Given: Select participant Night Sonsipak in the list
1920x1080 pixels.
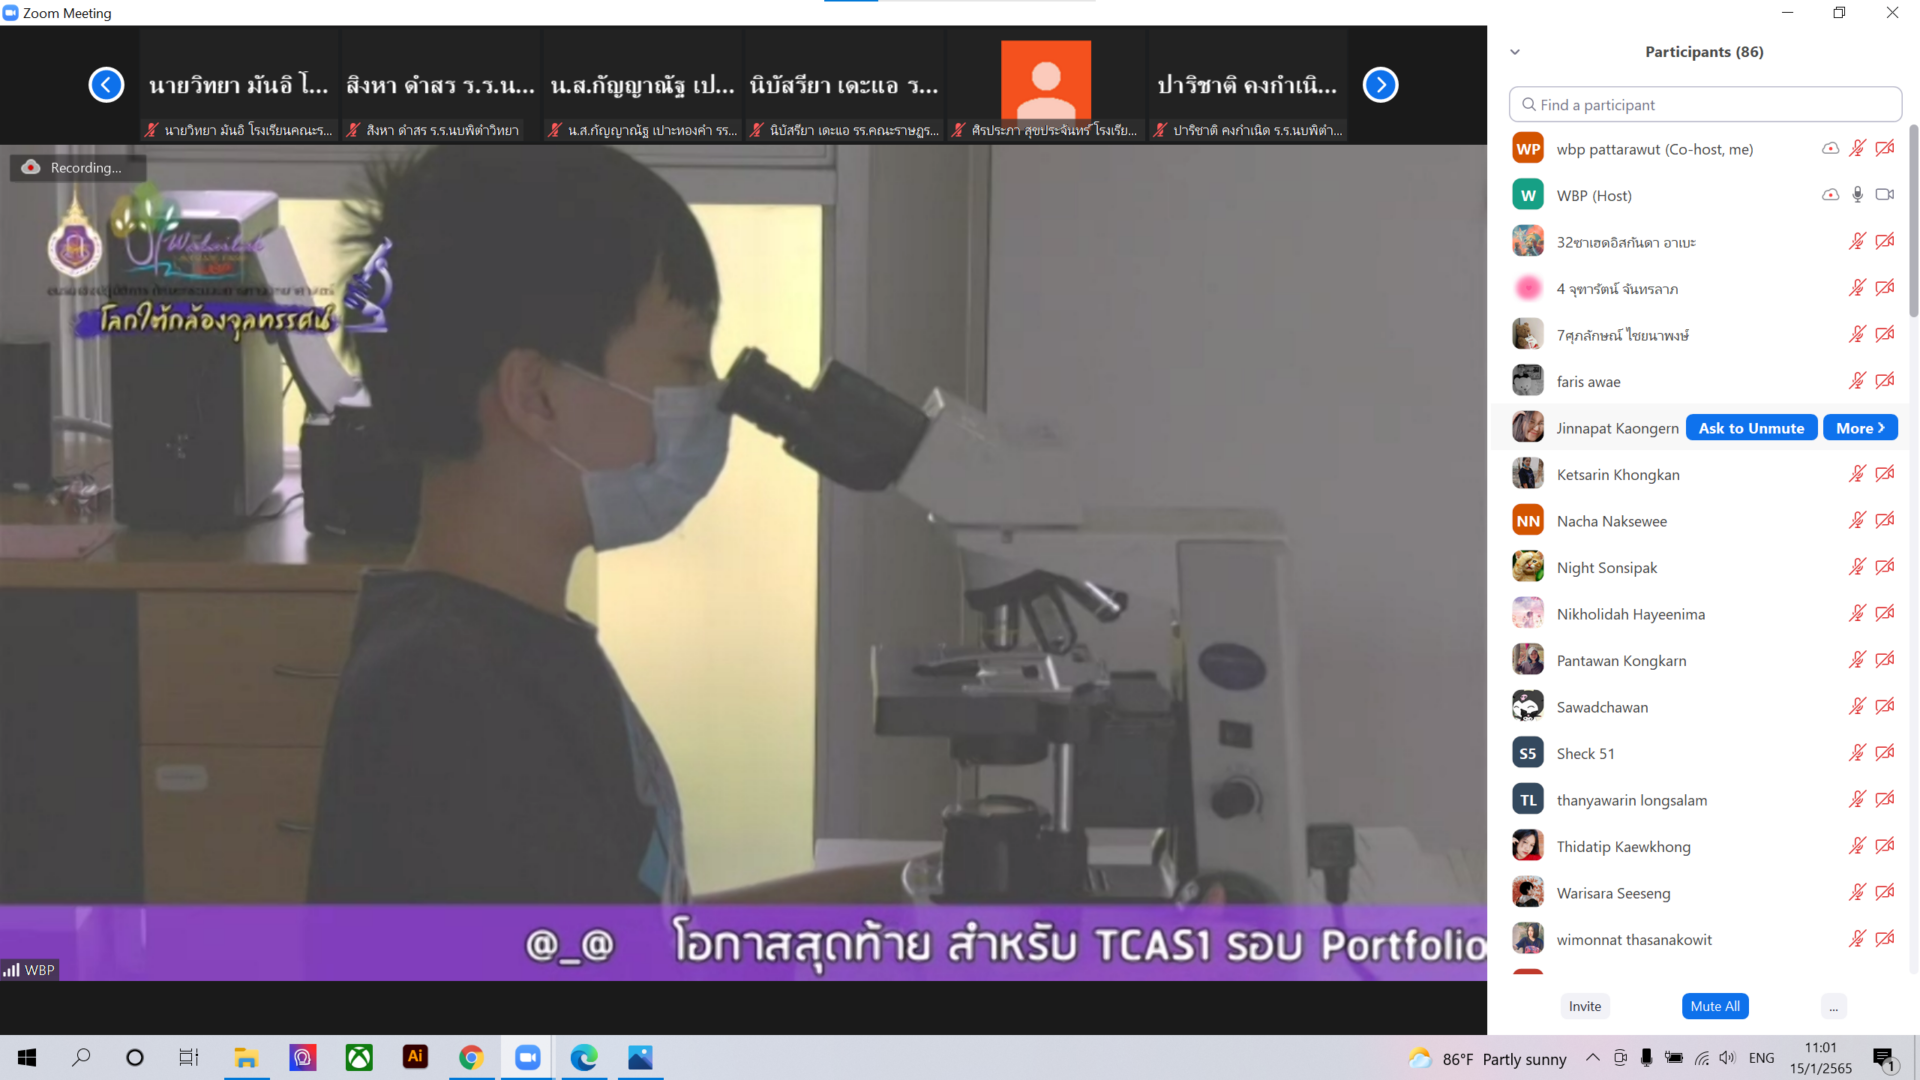Looking at the screenshot, I should [1606, 568].
